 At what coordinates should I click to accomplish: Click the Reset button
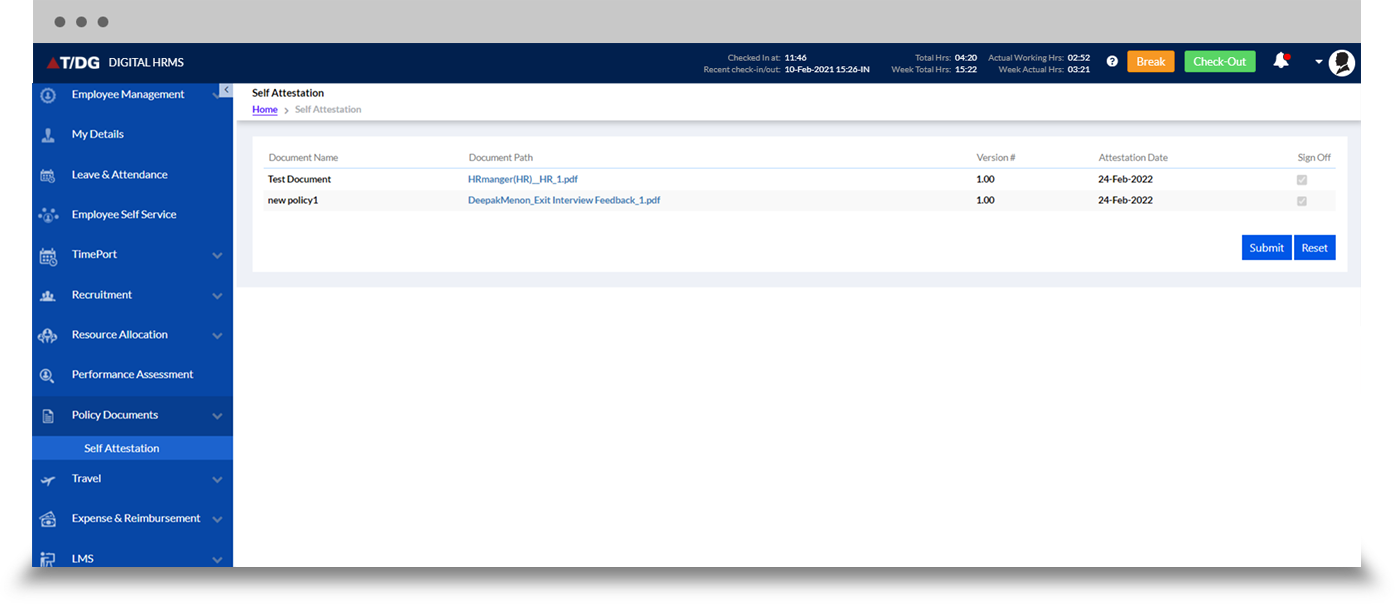click(1314, 248)
